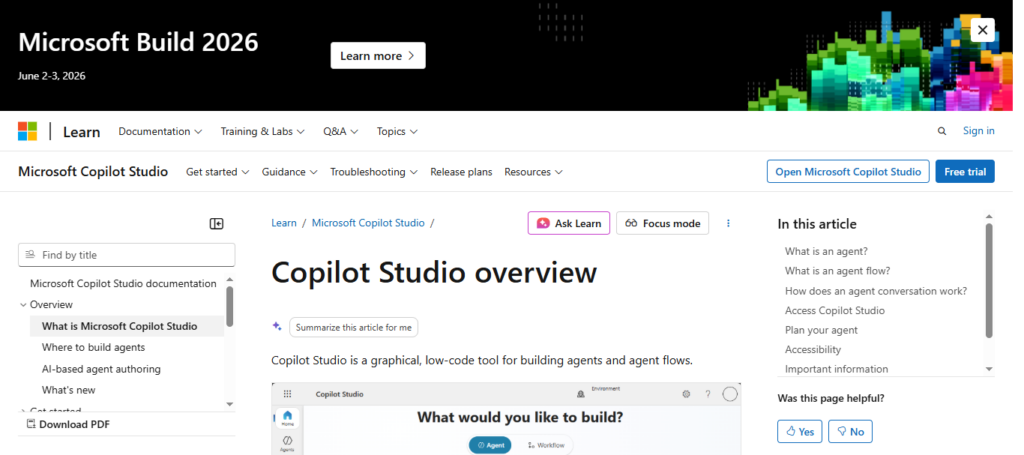This screenshot has width=1024, height=455.
Task: Jump to Important information section
Action: tap(837, 369)
